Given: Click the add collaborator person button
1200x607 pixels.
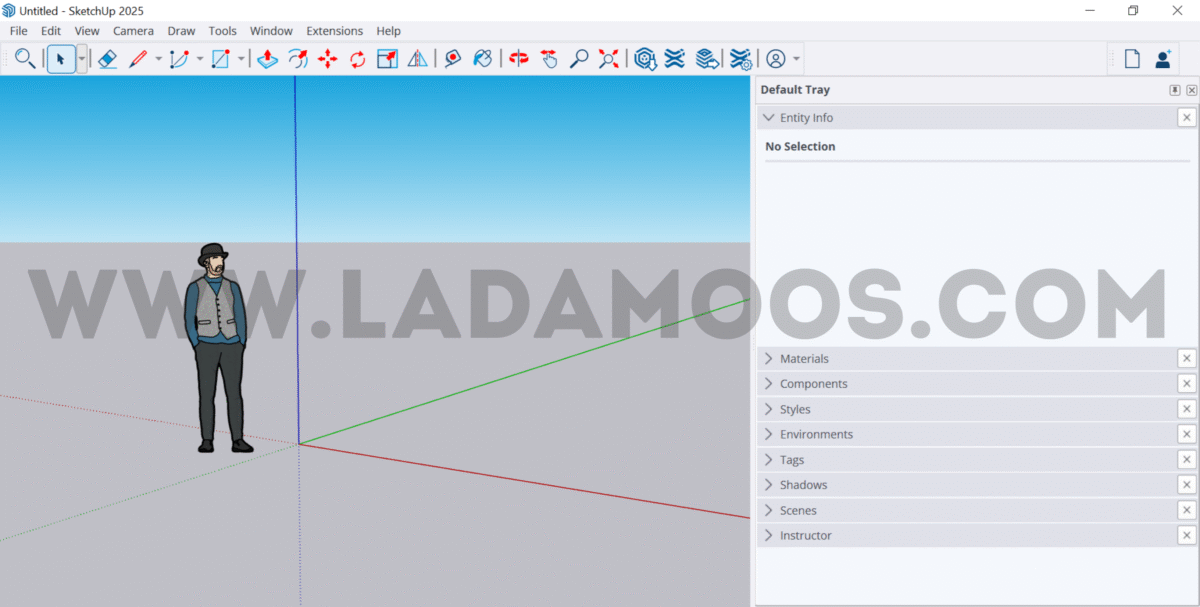Looking at the screenshot, I should [x=1162, y=59].
